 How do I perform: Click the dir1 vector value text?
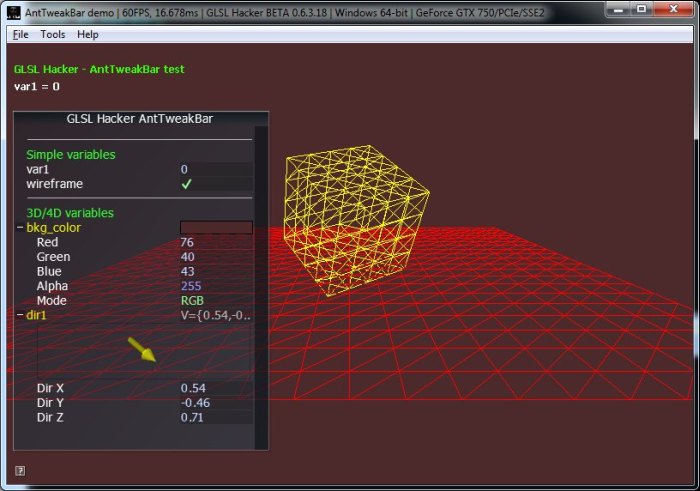216,315
